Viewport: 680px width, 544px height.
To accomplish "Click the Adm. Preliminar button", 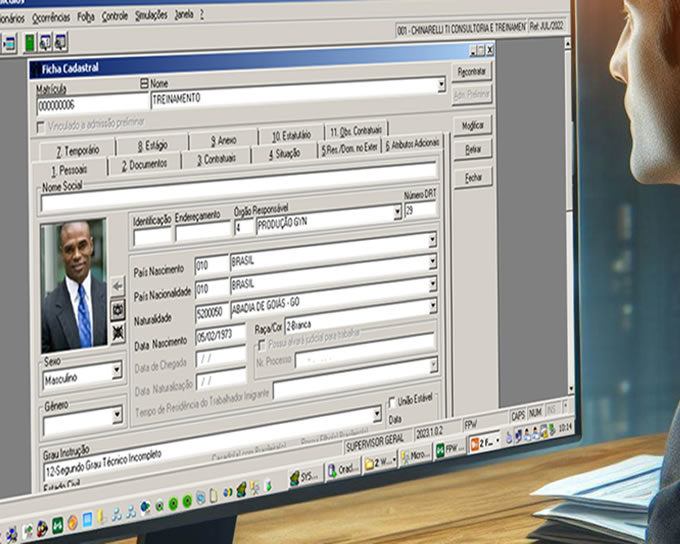I will coord(472,94).
